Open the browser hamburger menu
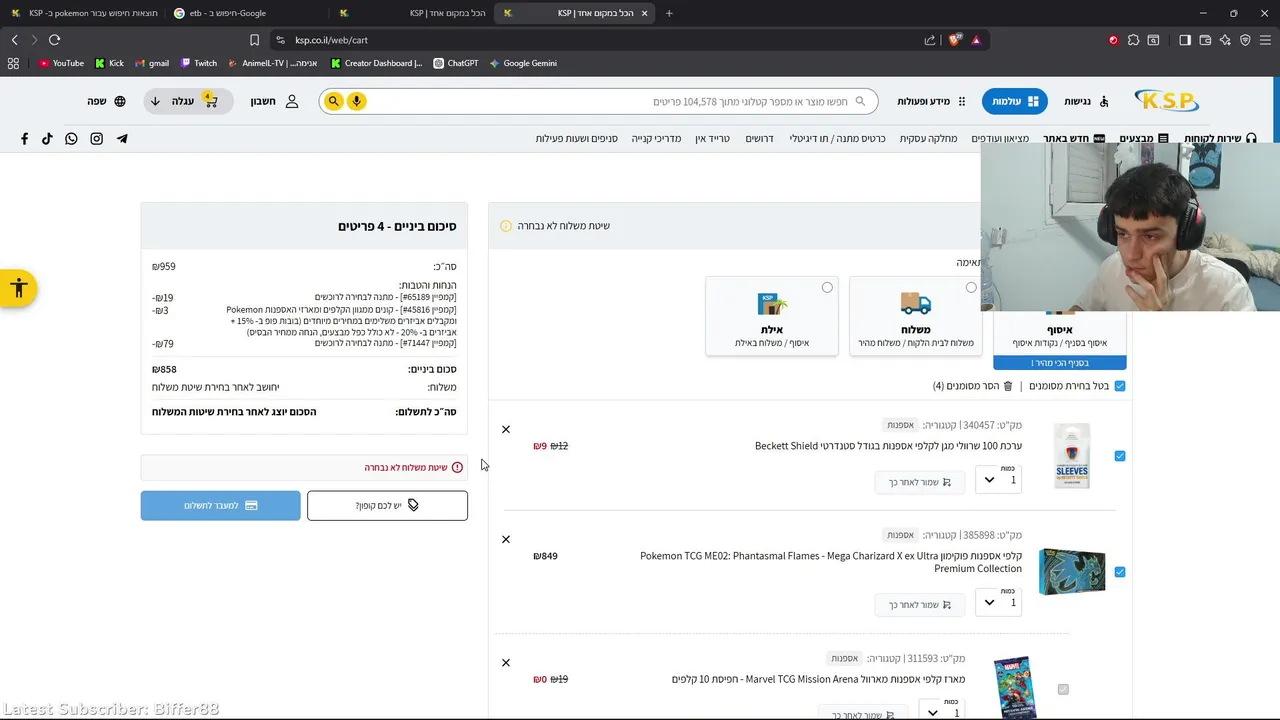This screenshot has width=1280, height=720. [x=1265, y=40]
